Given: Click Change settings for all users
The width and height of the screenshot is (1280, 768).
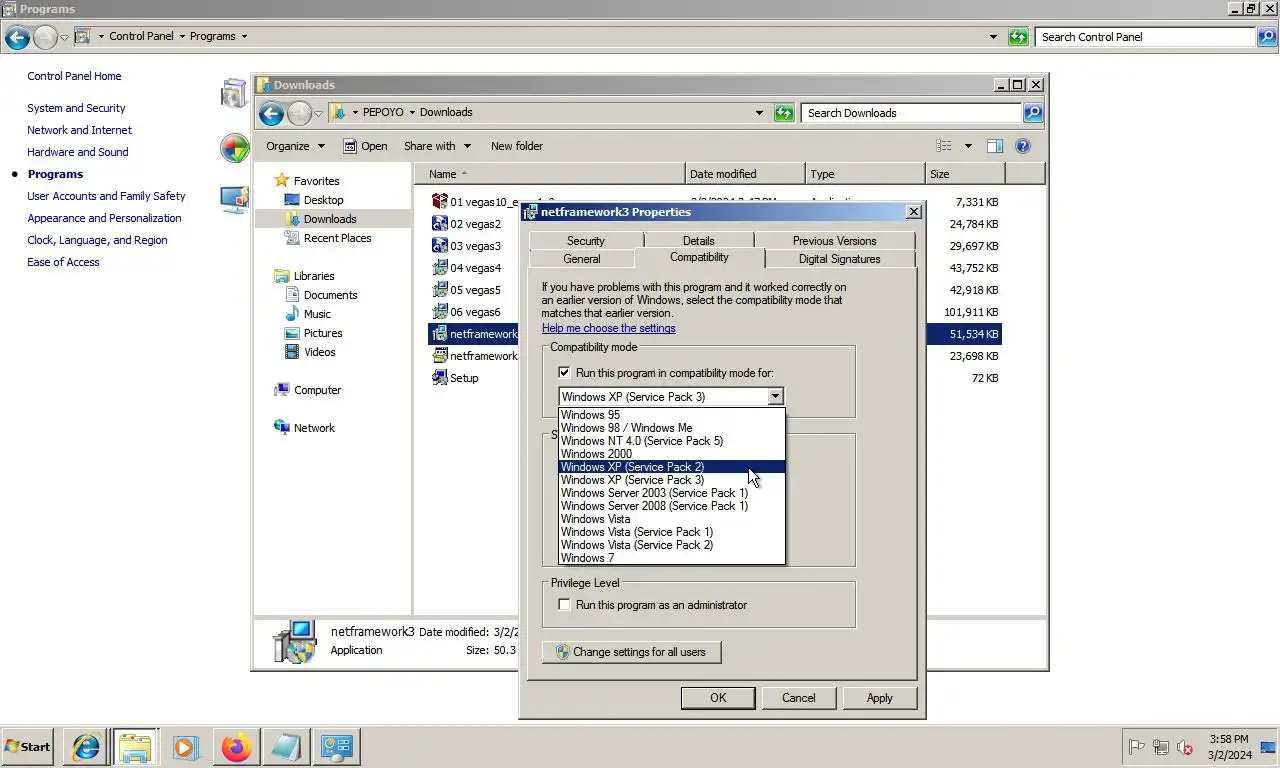Looking at the screenshot, I should coord(631,652).
